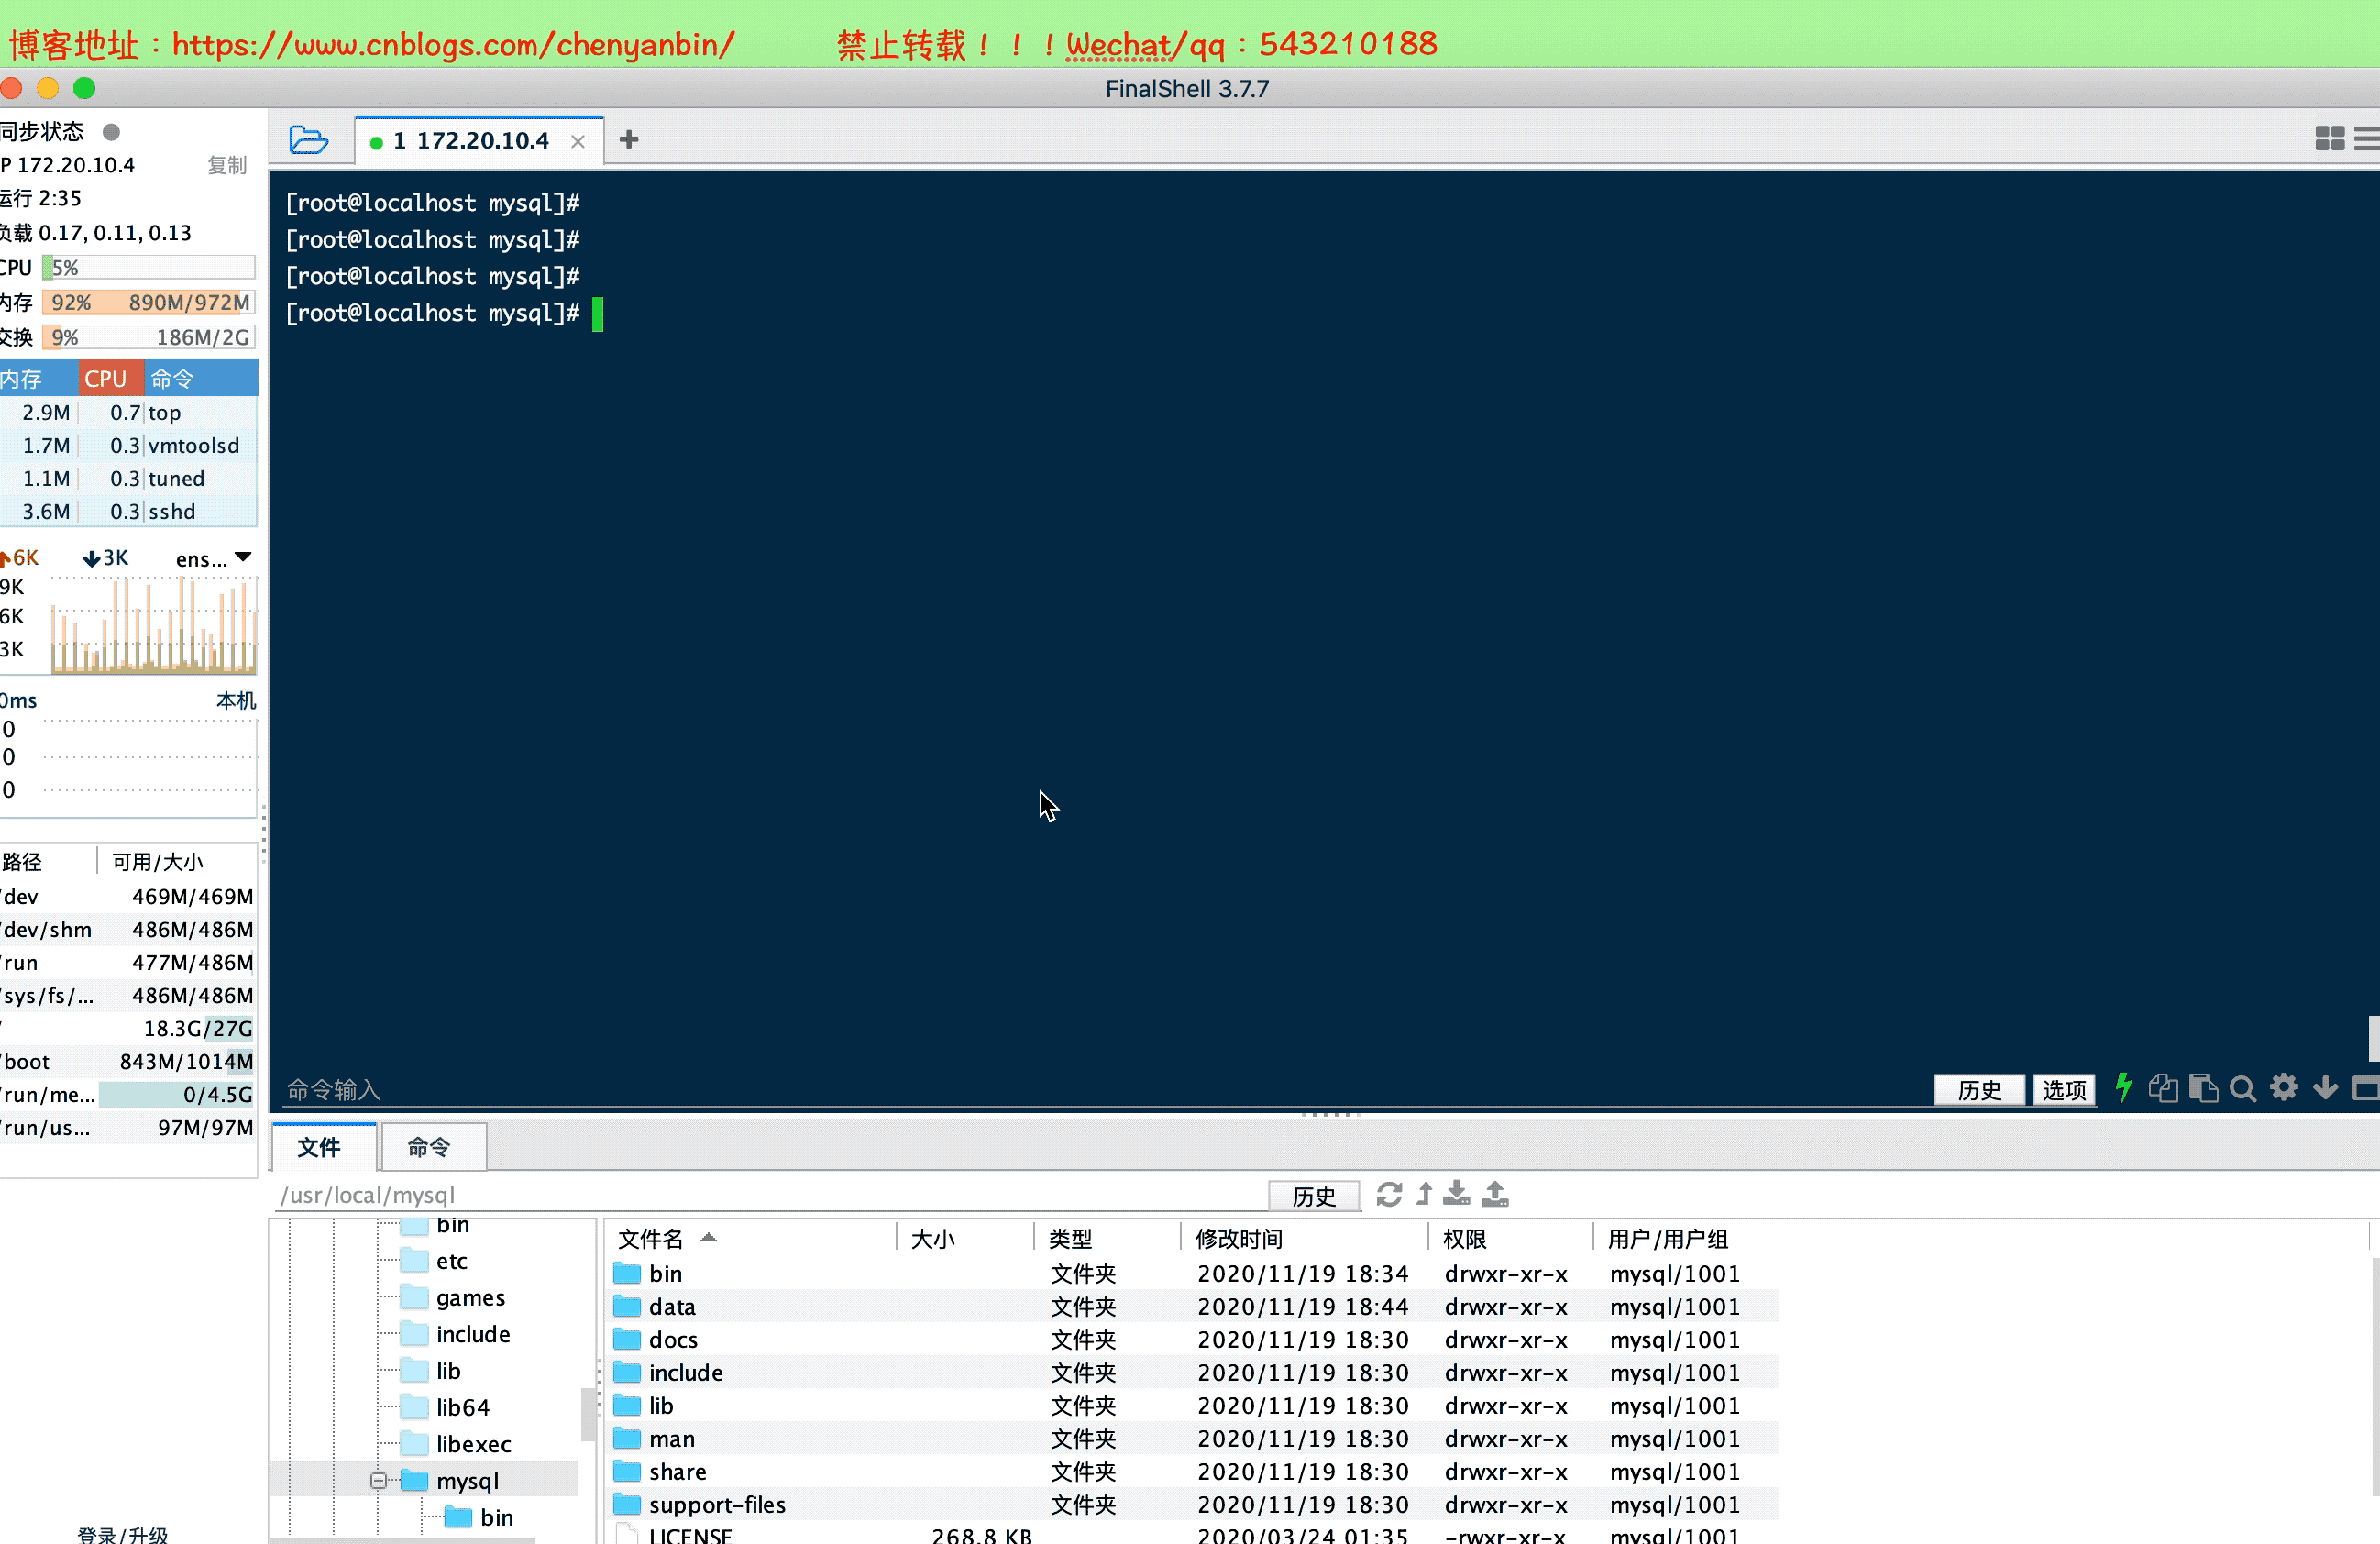Click 登录/升级 login link
The width and height of the screenshot is (2380, 1544).
click(123, 1534)
